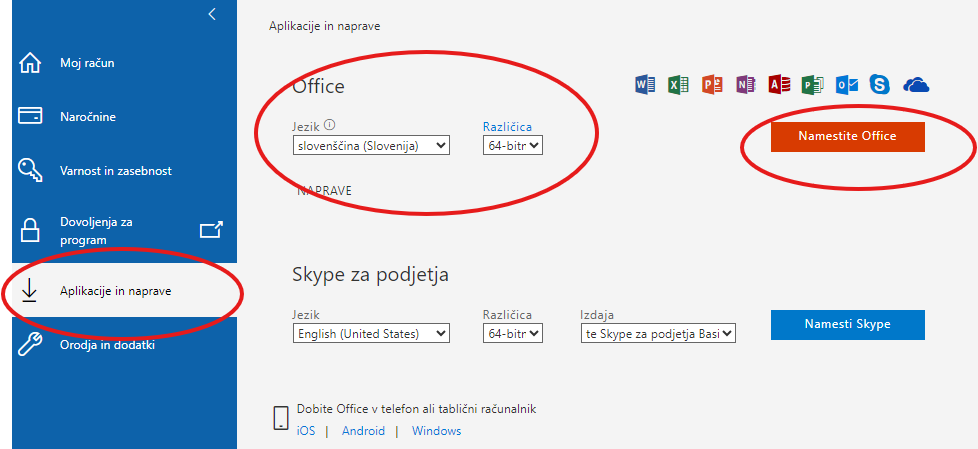
Task: Click the Namesti Skype button
Action: coord(848,324)
